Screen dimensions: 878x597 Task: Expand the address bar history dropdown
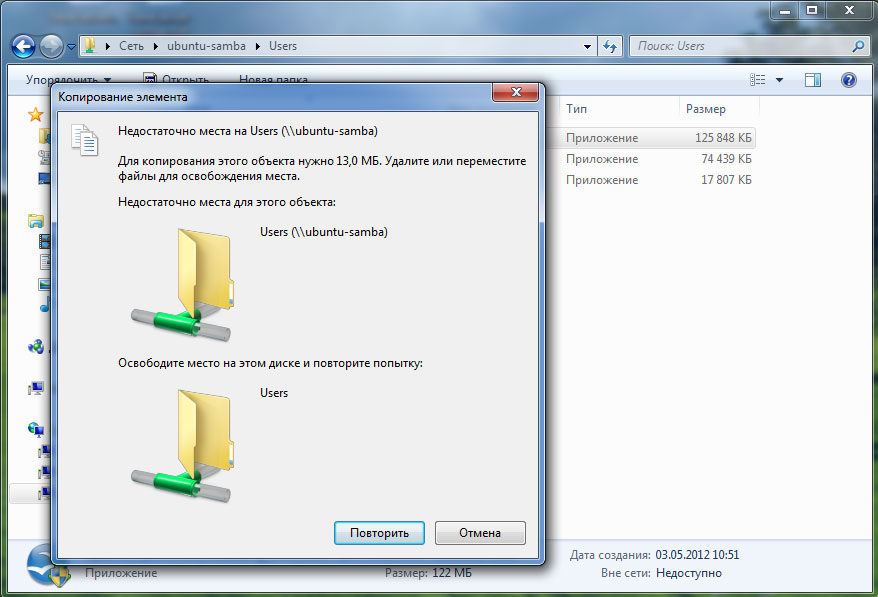coord(587,46)
